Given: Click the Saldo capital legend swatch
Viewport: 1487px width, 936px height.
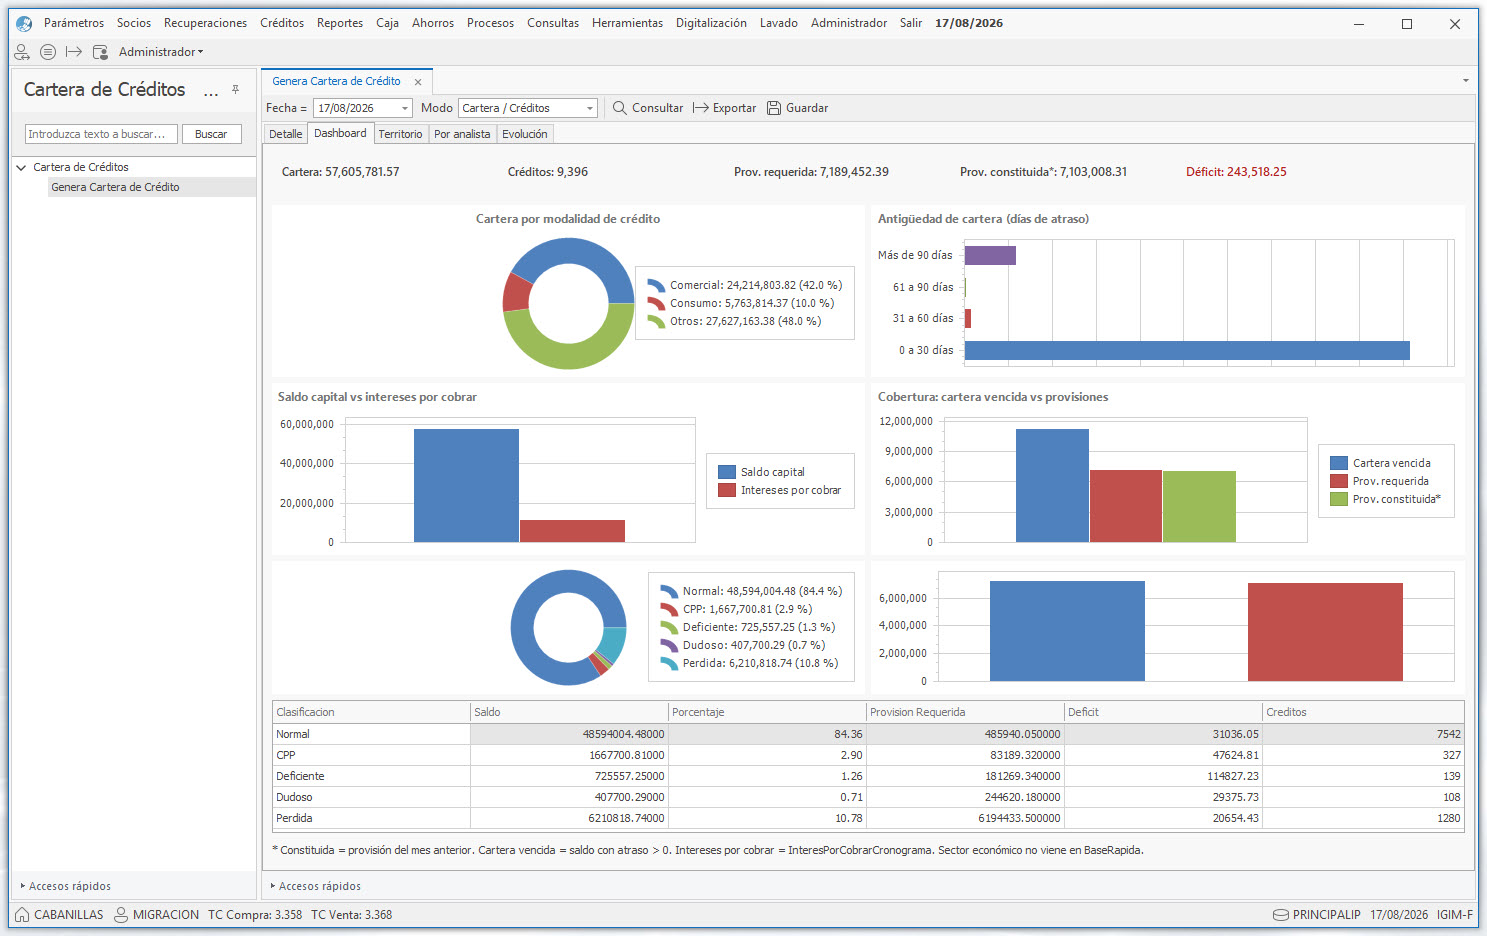Looking at the screenshot, I should point(727,472).
